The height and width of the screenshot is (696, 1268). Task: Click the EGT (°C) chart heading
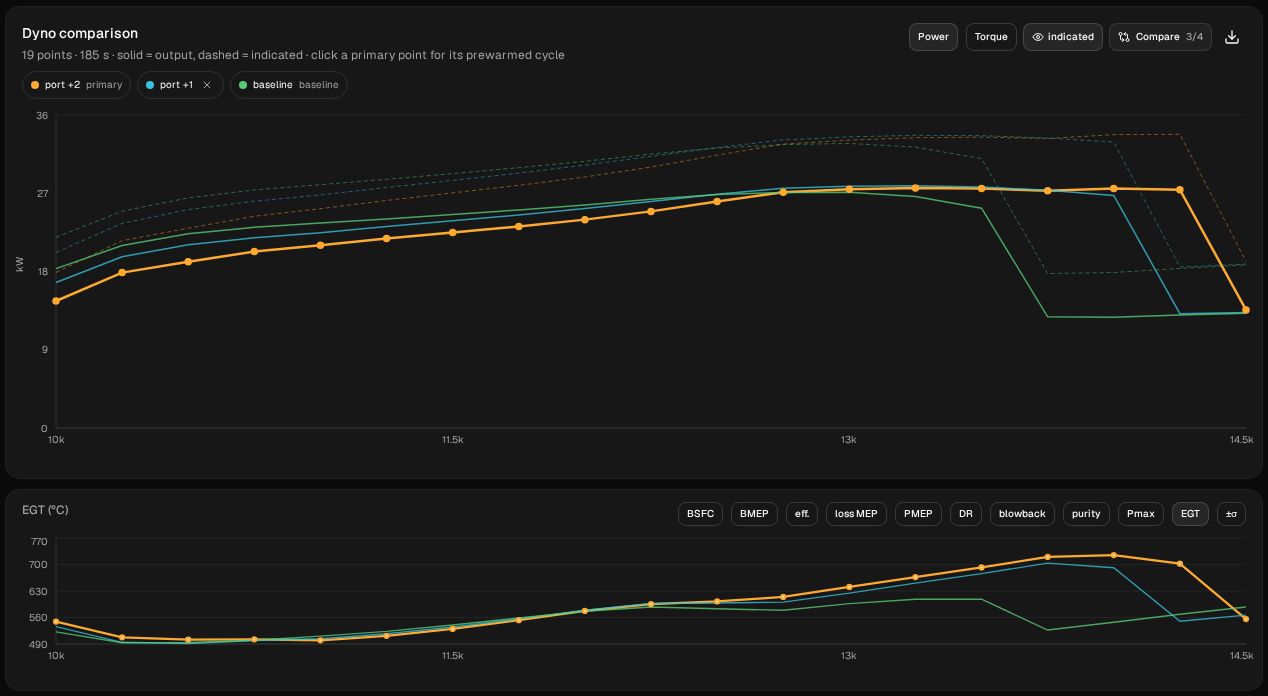click(x=45, y=510)
